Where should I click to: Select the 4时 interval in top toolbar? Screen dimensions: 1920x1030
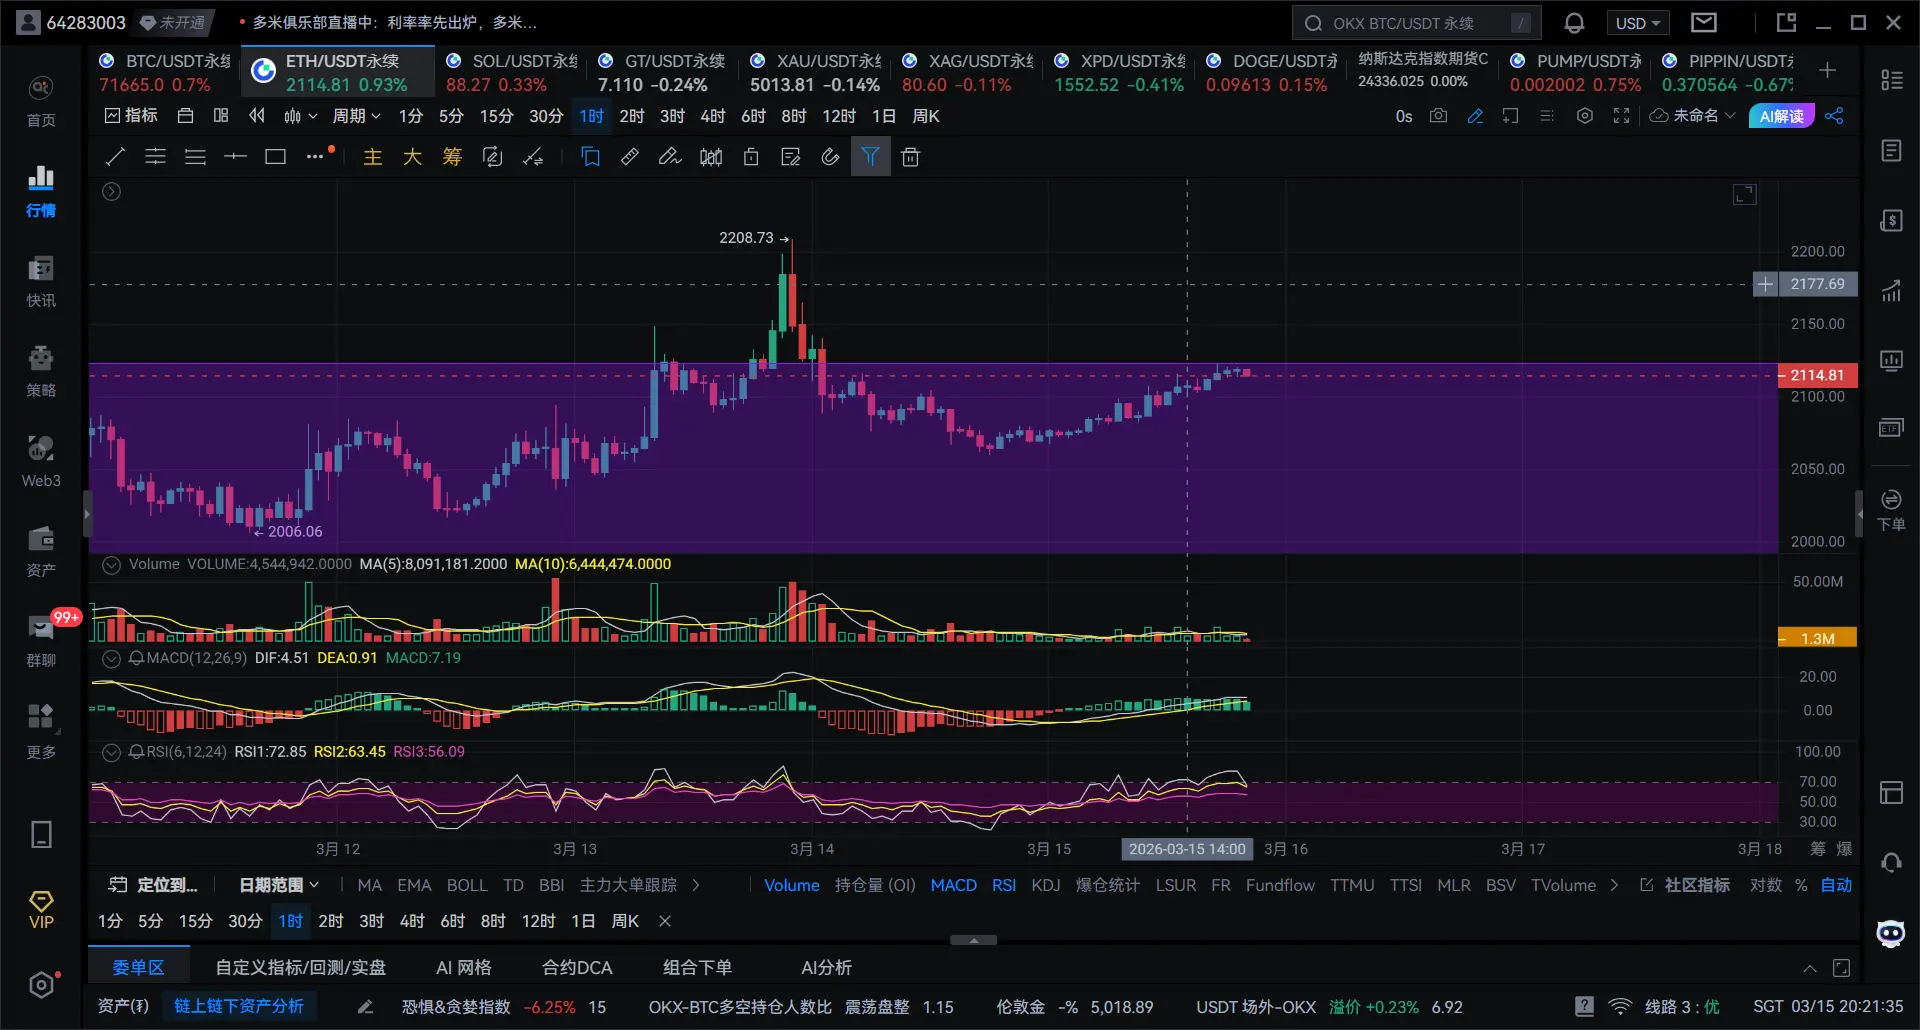[x=712, y=116]
